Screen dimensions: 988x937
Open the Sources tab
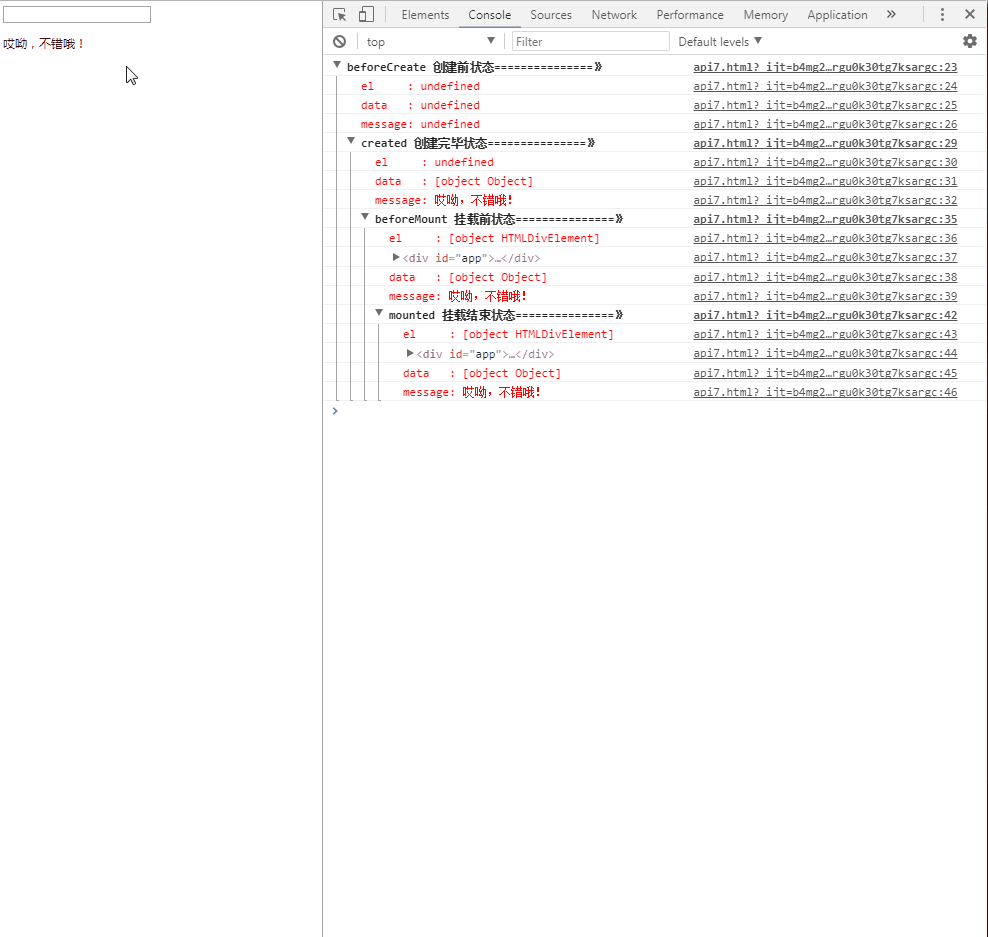point(551,14)
